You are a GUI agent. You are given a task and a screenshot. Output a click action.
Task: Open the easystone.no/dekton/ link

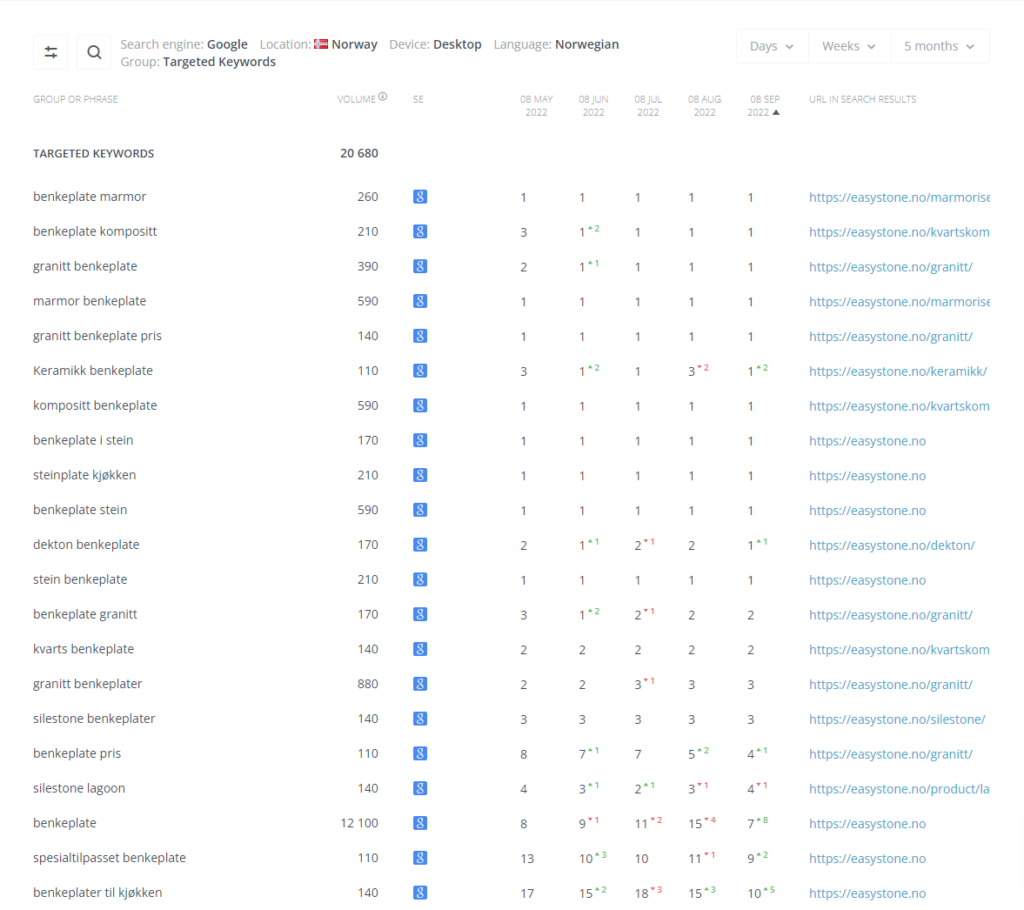coord(892,545)
